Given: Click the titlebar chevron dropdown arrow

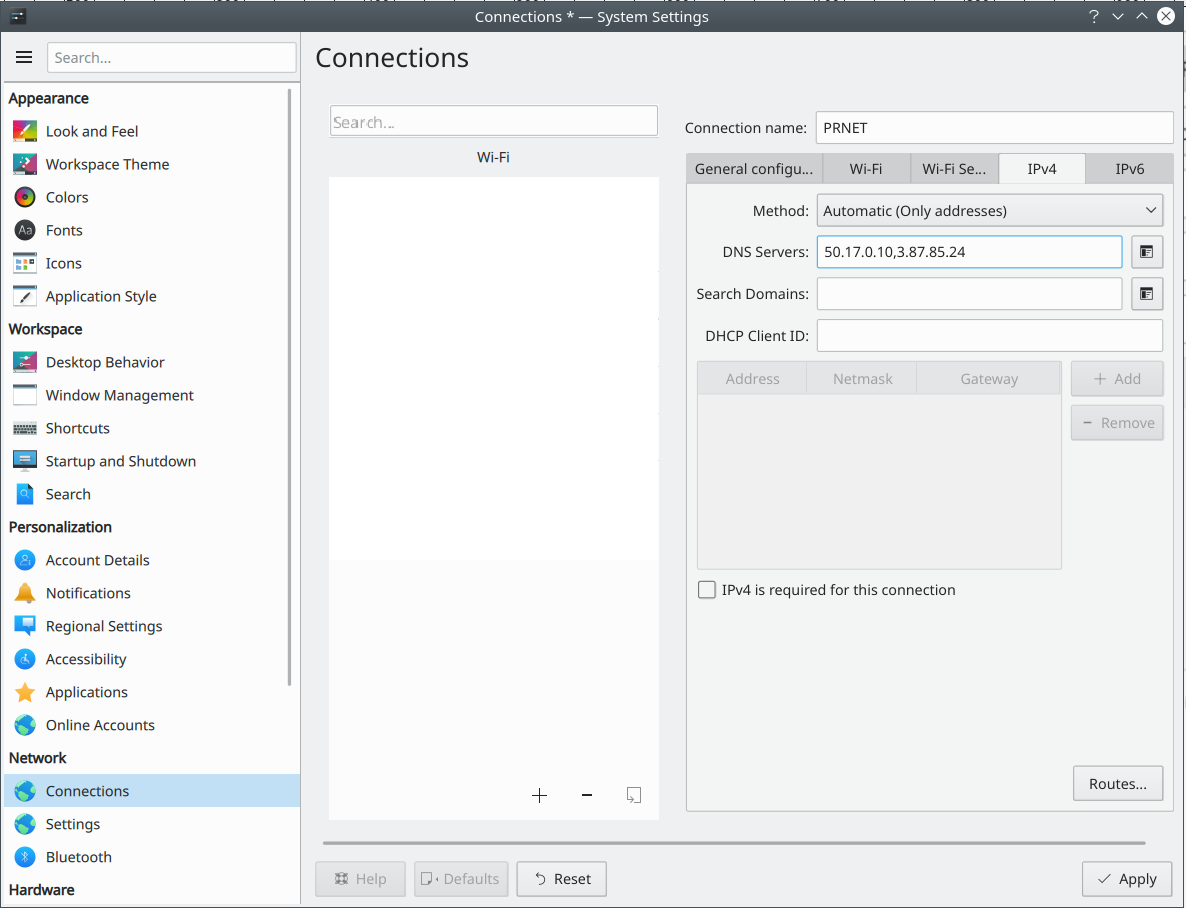Looking at the screenshot, I should [x=1117, y=16].
